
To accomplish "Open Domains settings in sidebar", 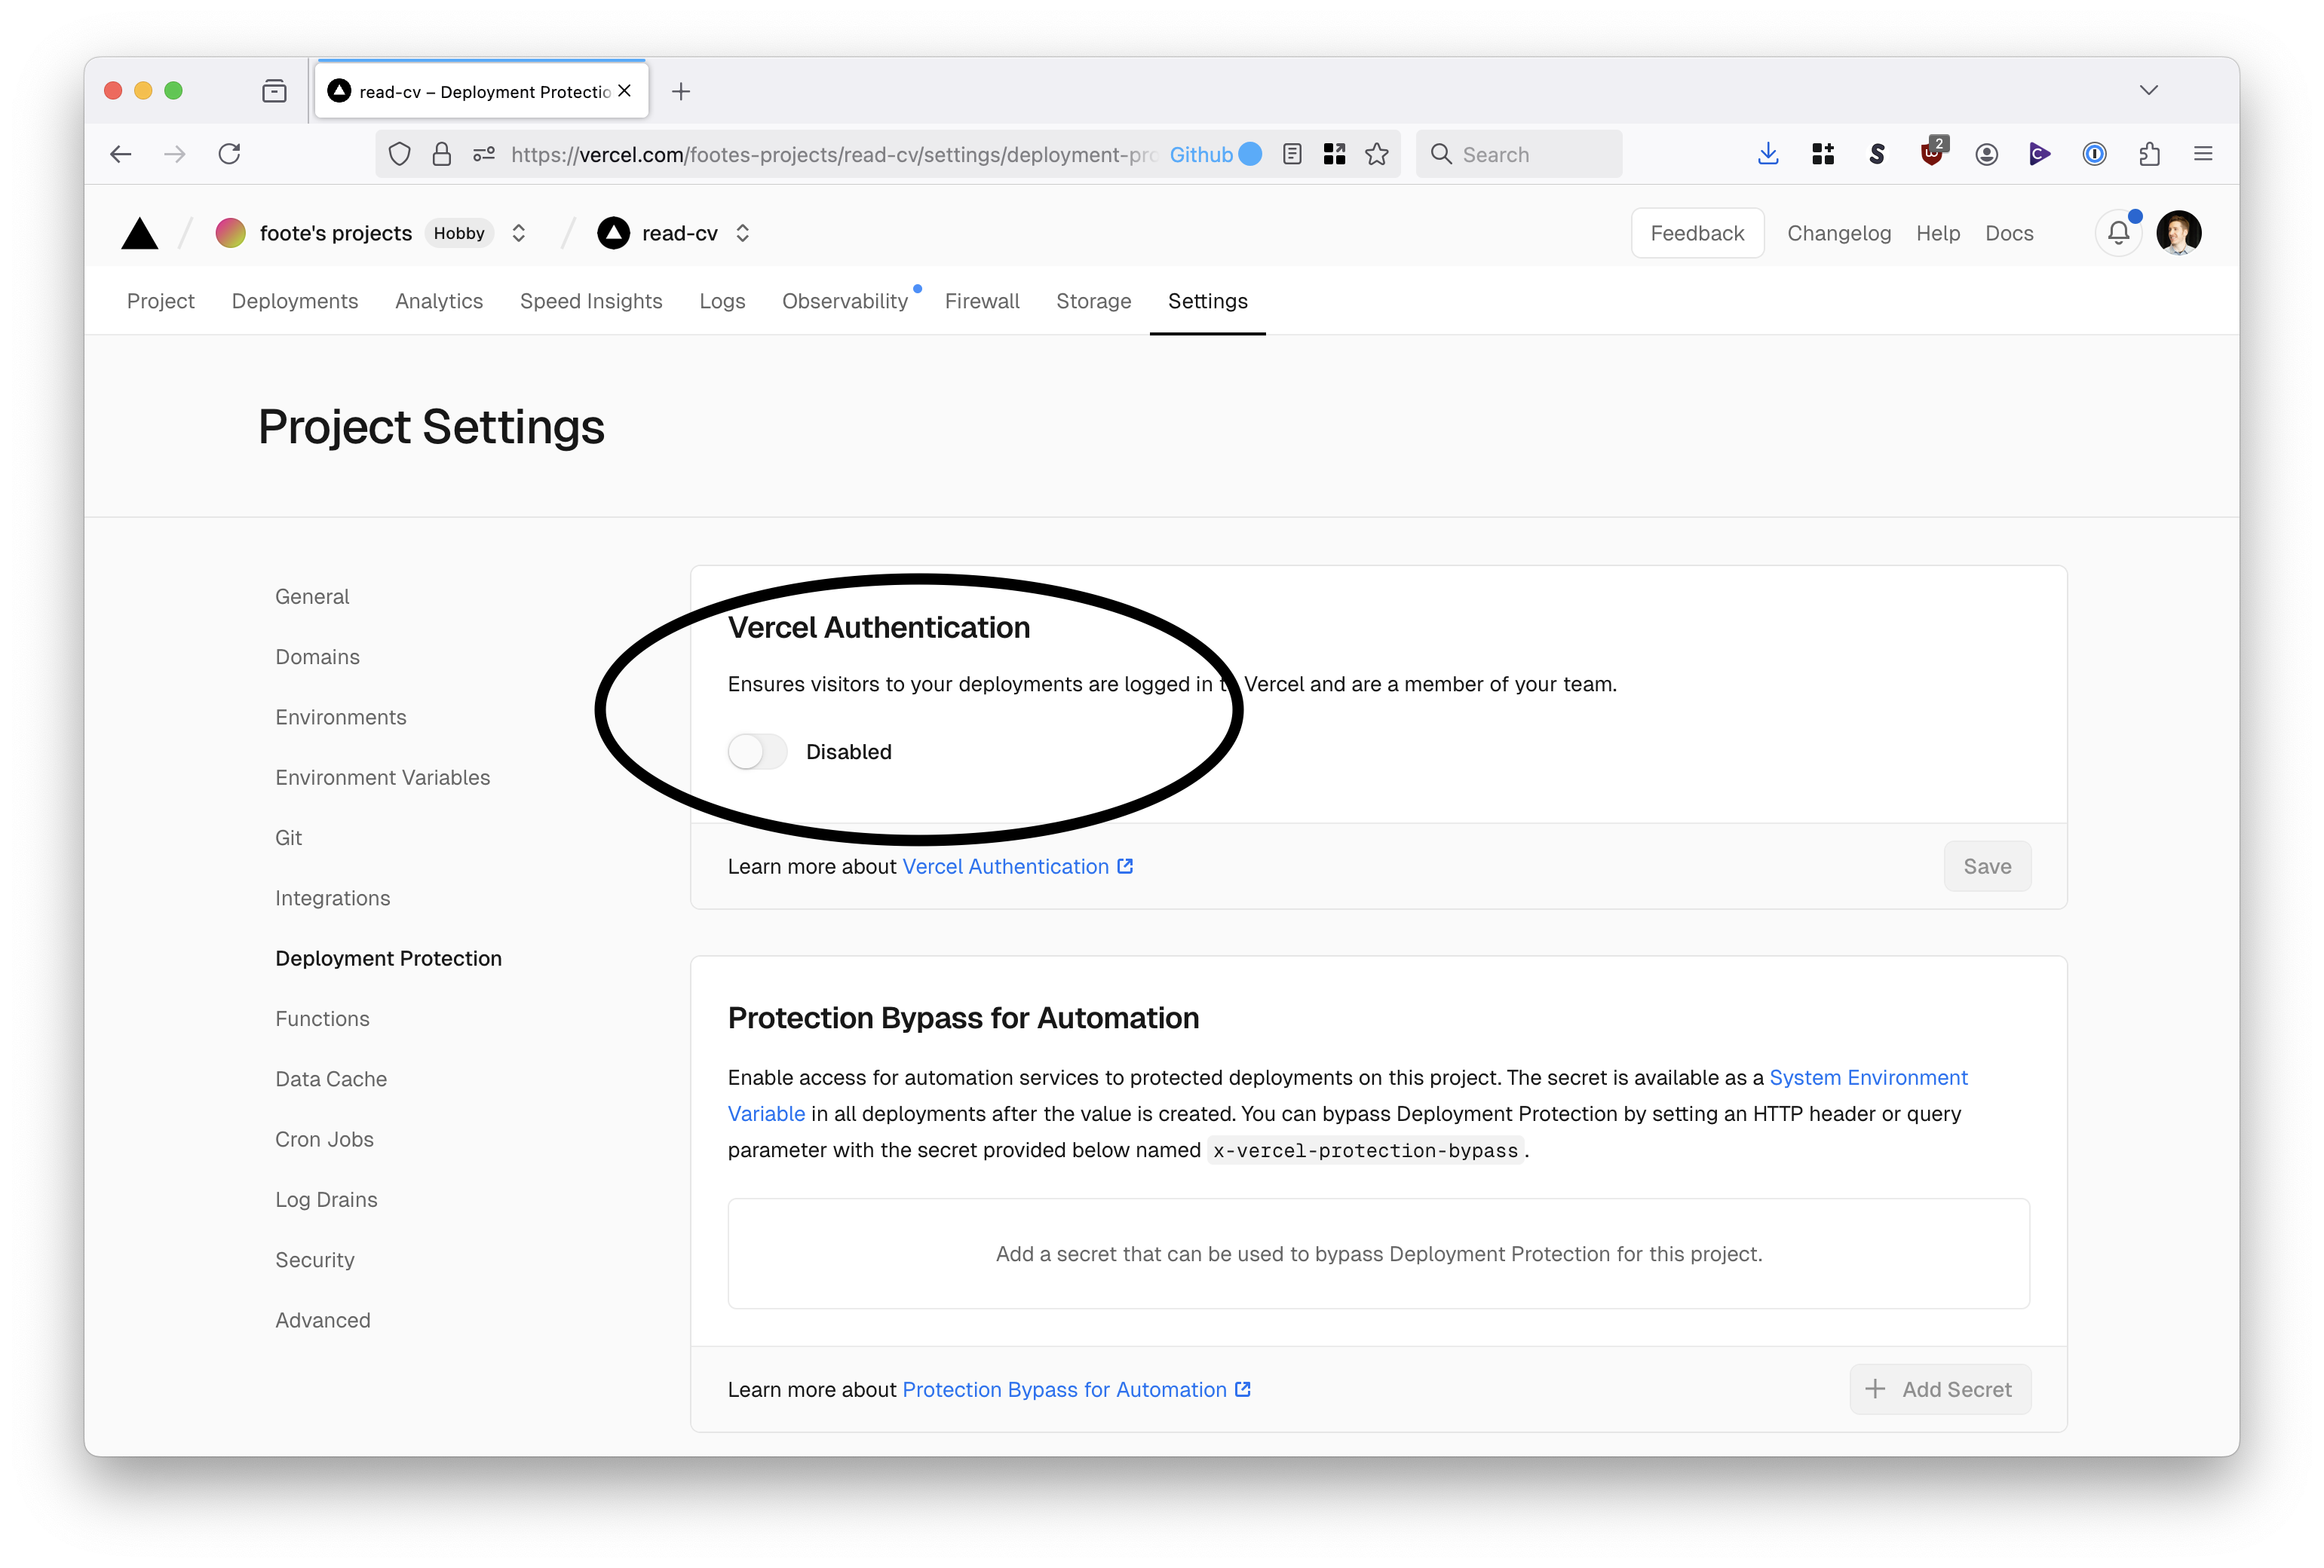I will tap(317, 657).
